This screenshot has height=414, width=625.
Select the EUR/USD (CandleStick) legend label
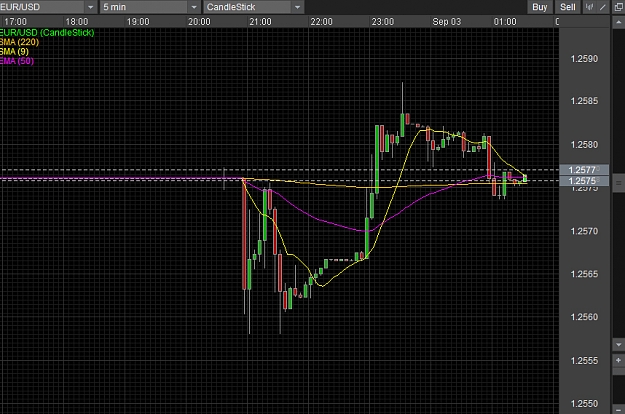pyautogui.click(x=47, y=33)
